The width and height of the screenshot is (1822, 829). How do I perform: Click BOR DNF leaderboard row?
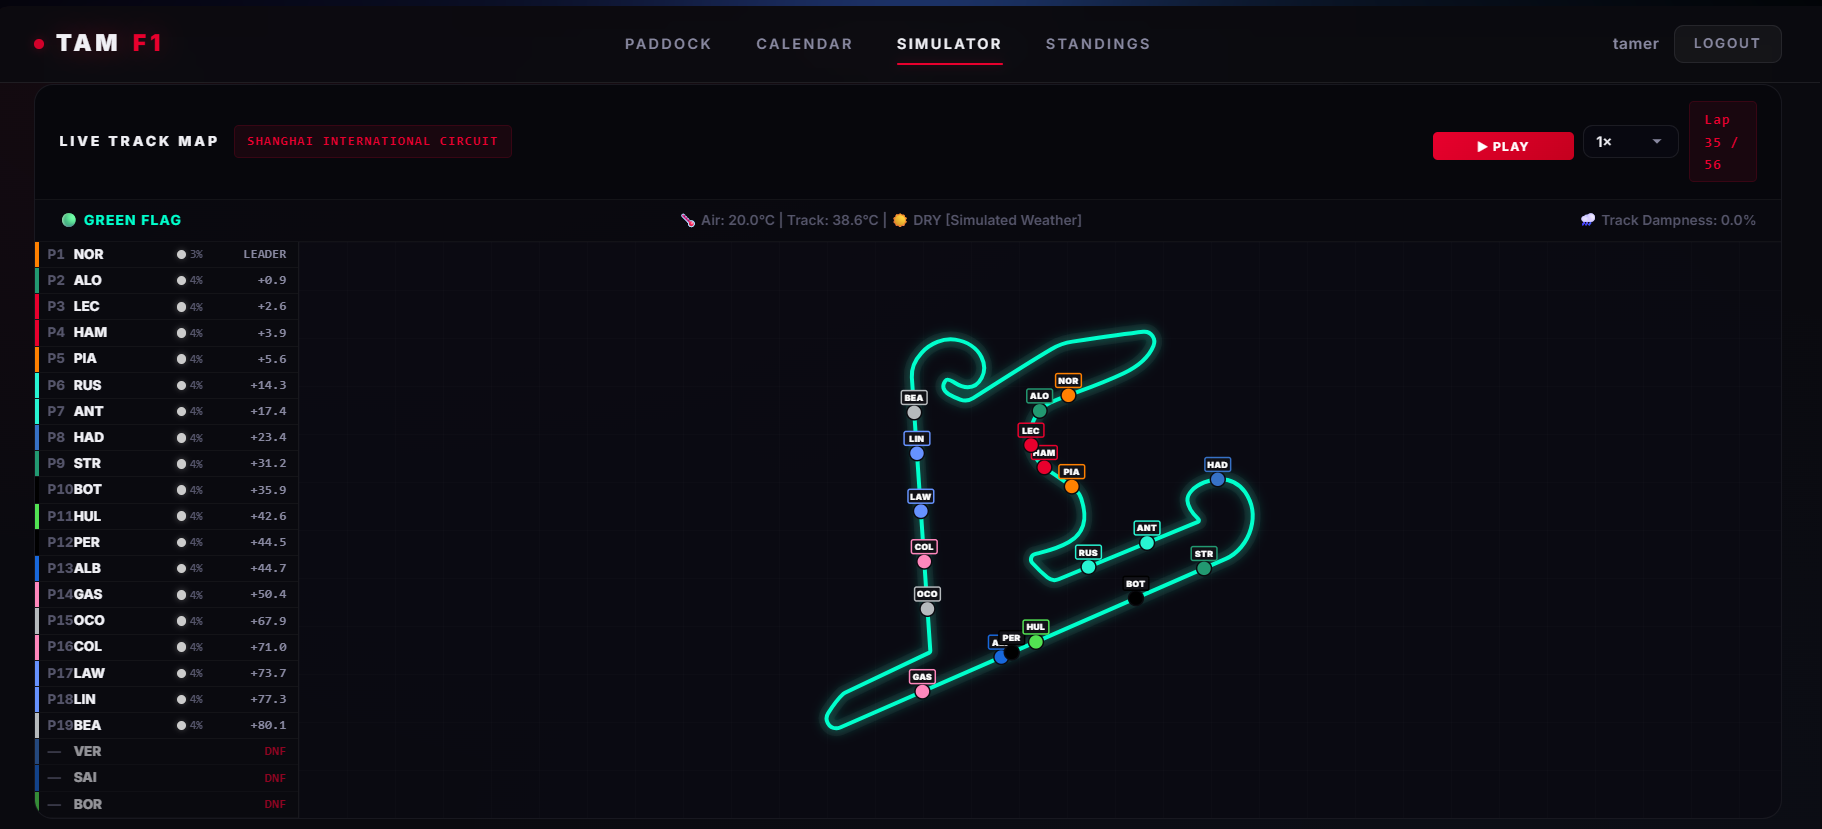pos(167,804)
